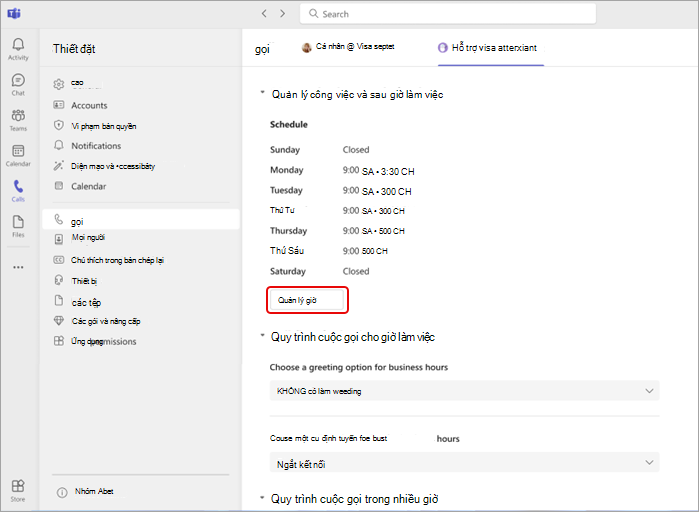The width and height of the screenshot is (699, 512).
Task: Open Notifications settings
Action: pyautogui.click(x=96, y=146)
